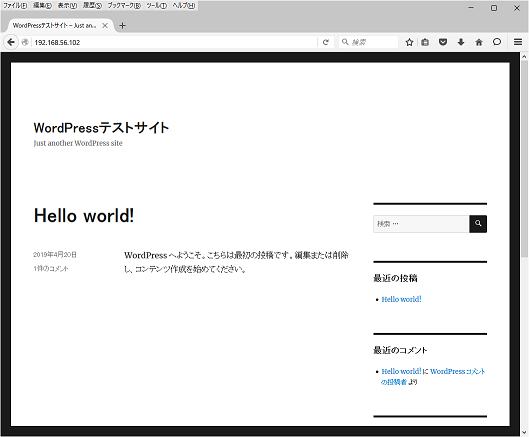Image resolution: width=529 pixels, height=437 pixels.
Task: Open the ツール menu
Action: [156, 5]
